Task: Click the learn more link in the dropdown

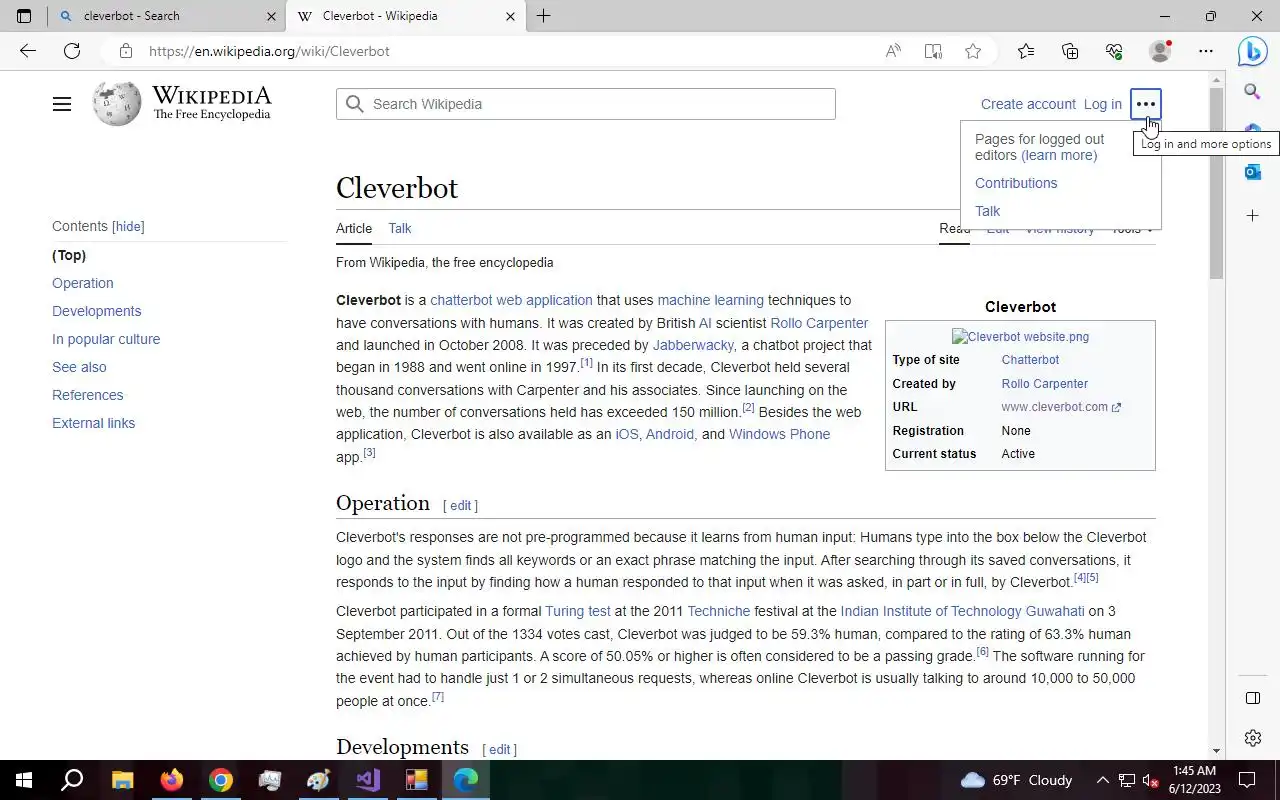Action: (x=1059, y=155)
